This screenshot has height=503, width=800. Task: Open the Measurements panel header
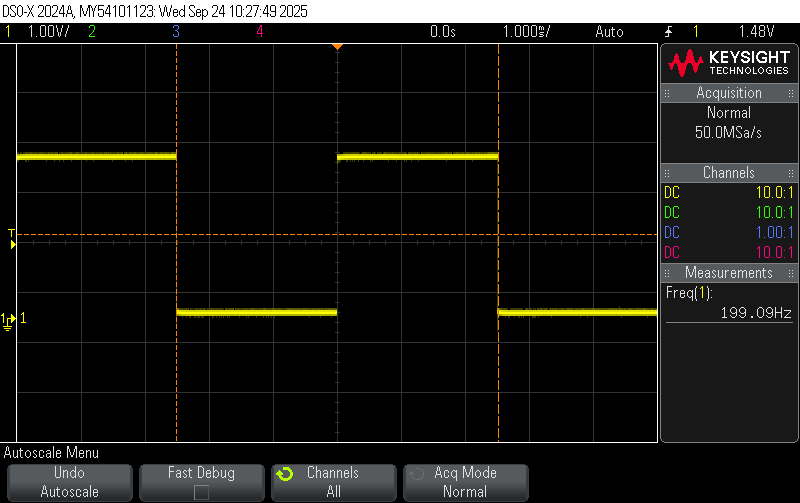(x=729, y=273)
